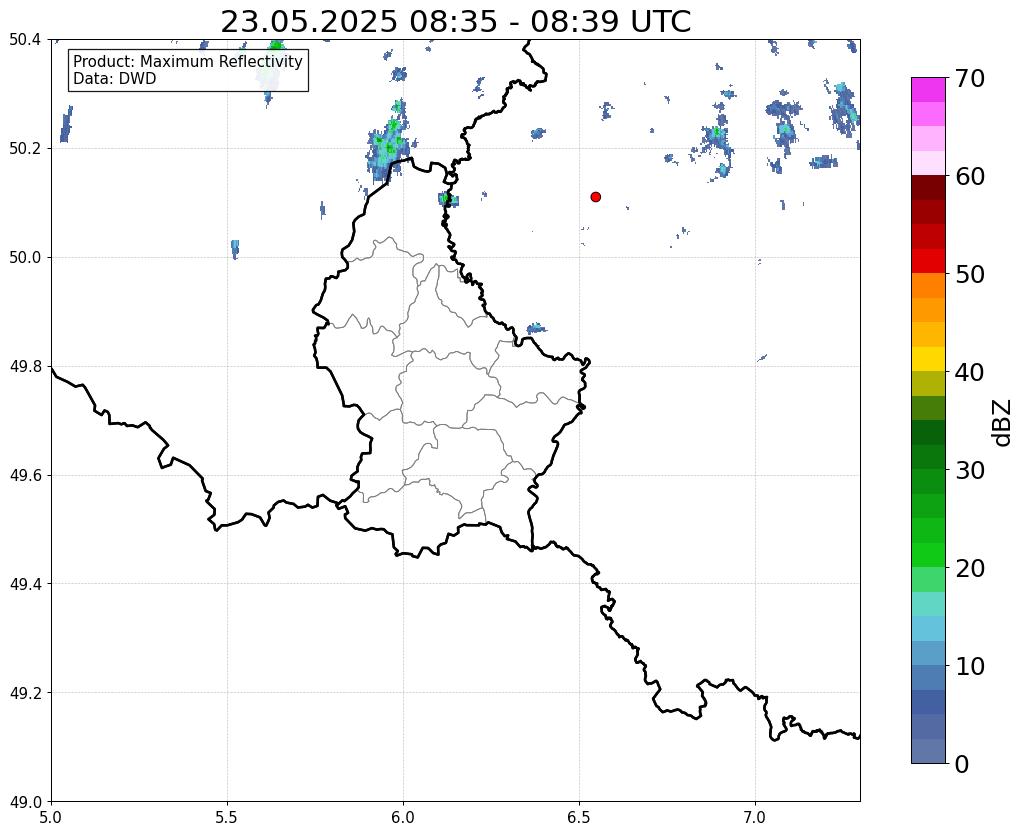This screenshot has height=834, width=1023.
Task: Click the longitude axis label 6.0
Action: coord(403,817)
